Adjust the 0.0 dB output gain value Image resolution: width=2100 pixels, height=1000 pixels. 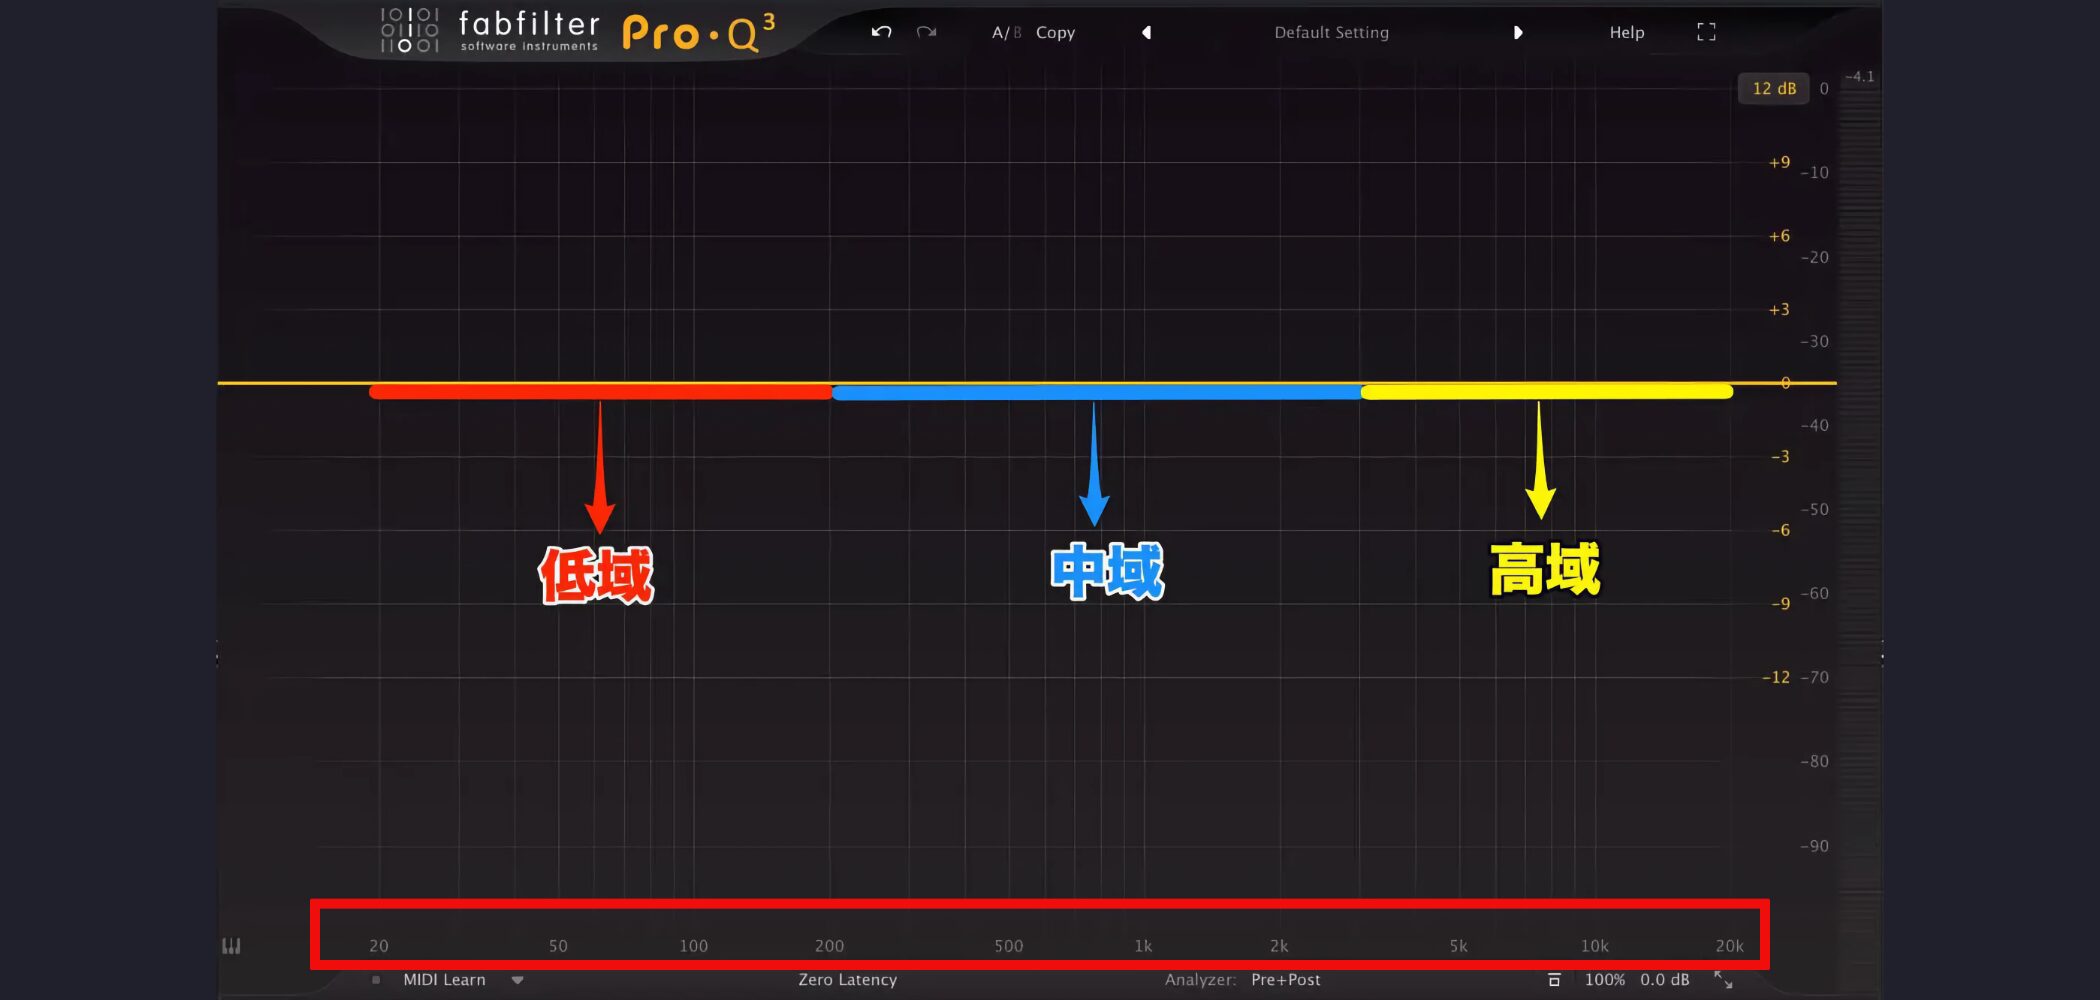click(1664, 980)
